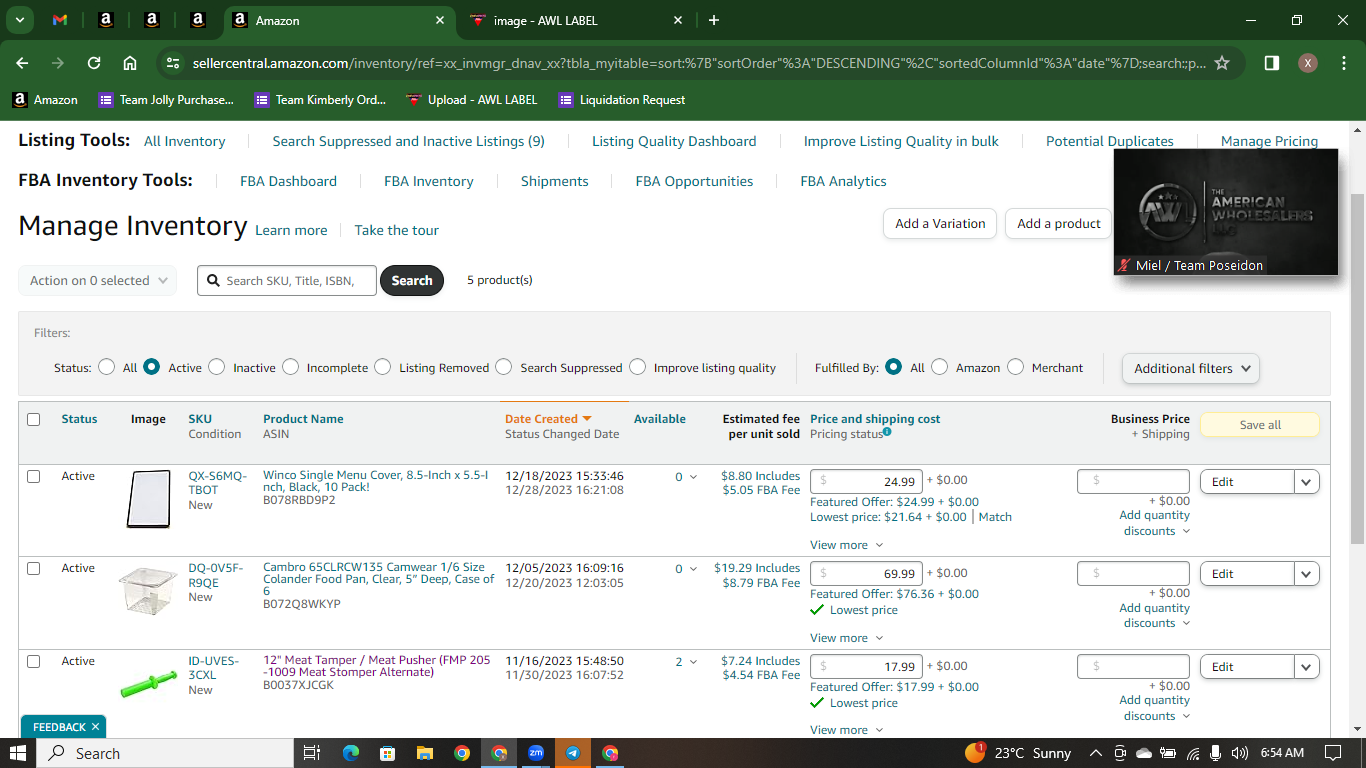Navigate to Shipments
The image size is (1366, 768).
coord(554,181)
